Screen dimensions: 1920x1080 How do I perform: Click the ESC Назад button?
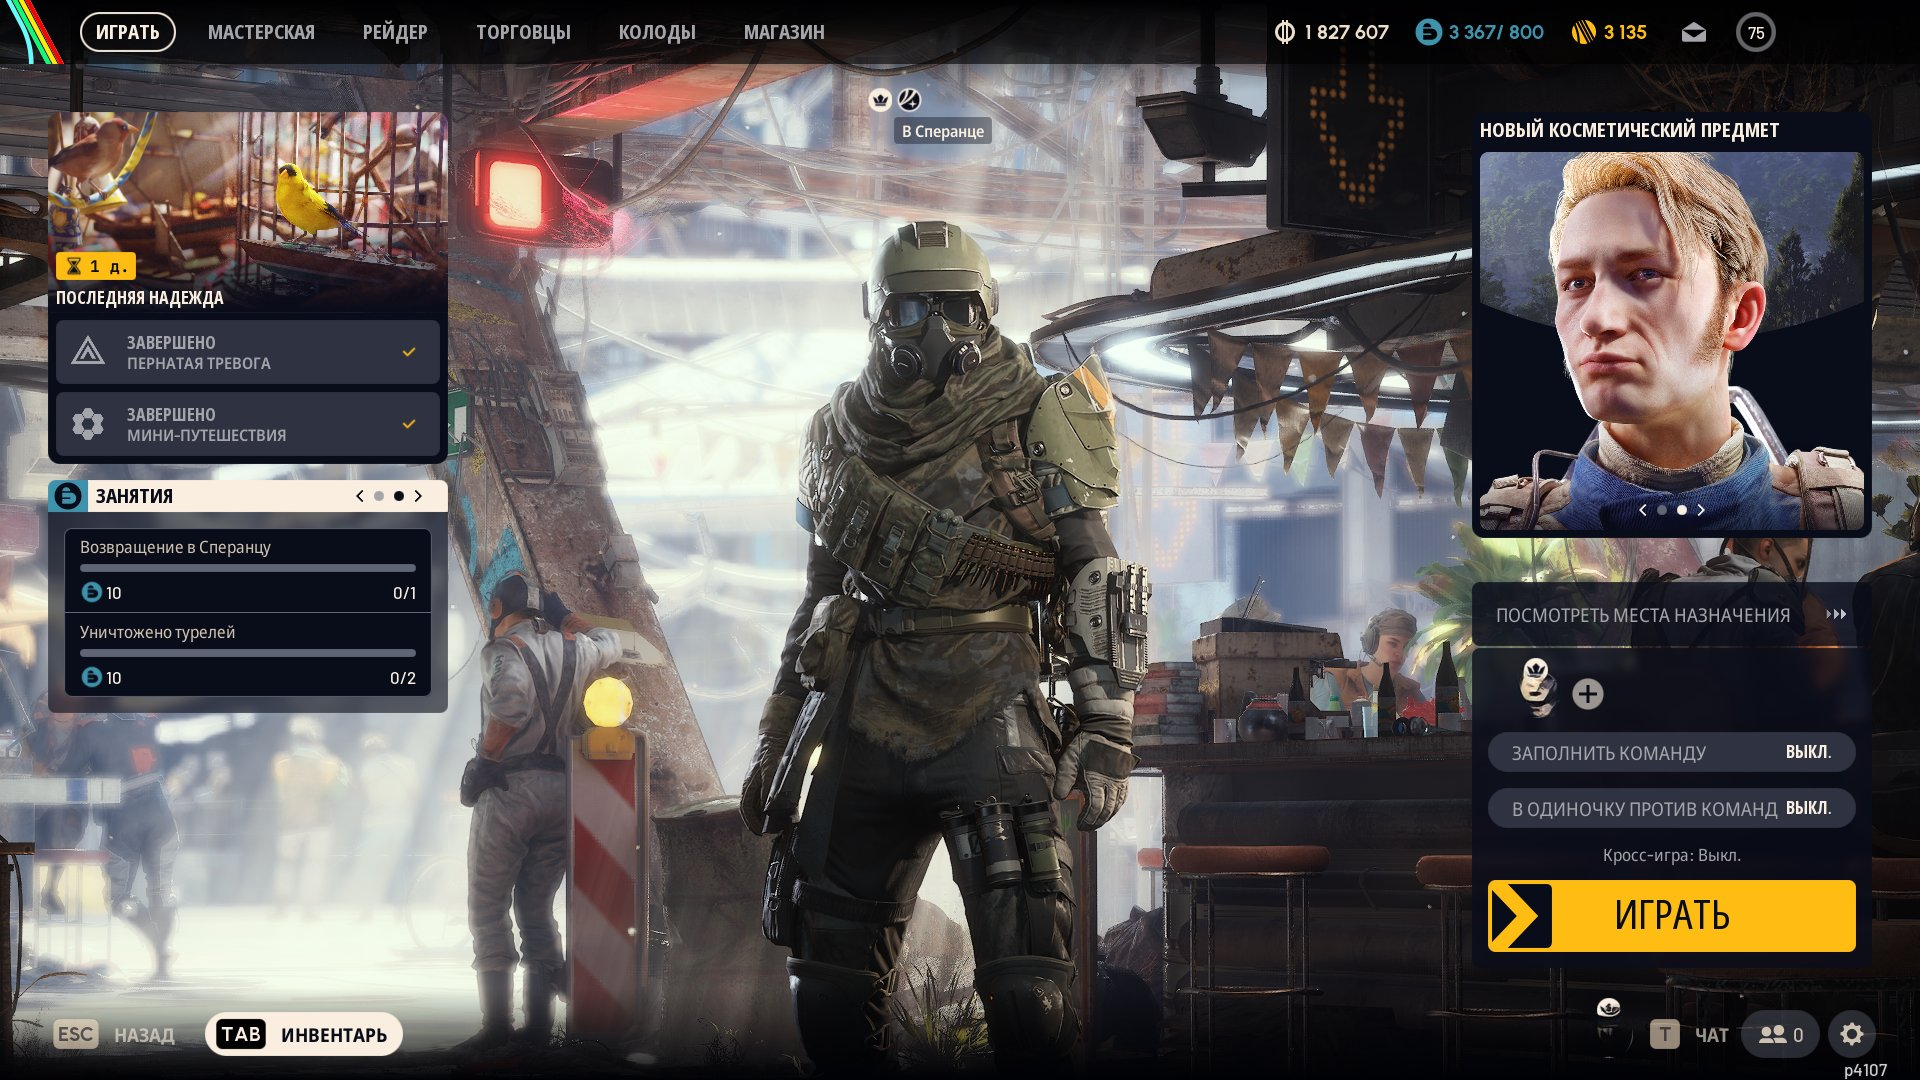[x=115, y=1034]
